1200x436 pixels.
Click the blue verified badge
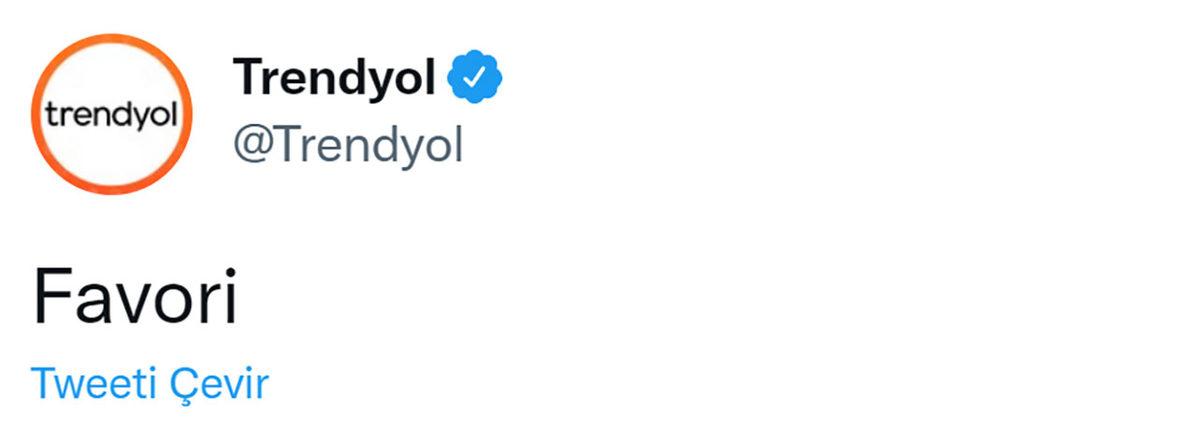(x=475, y=78)
